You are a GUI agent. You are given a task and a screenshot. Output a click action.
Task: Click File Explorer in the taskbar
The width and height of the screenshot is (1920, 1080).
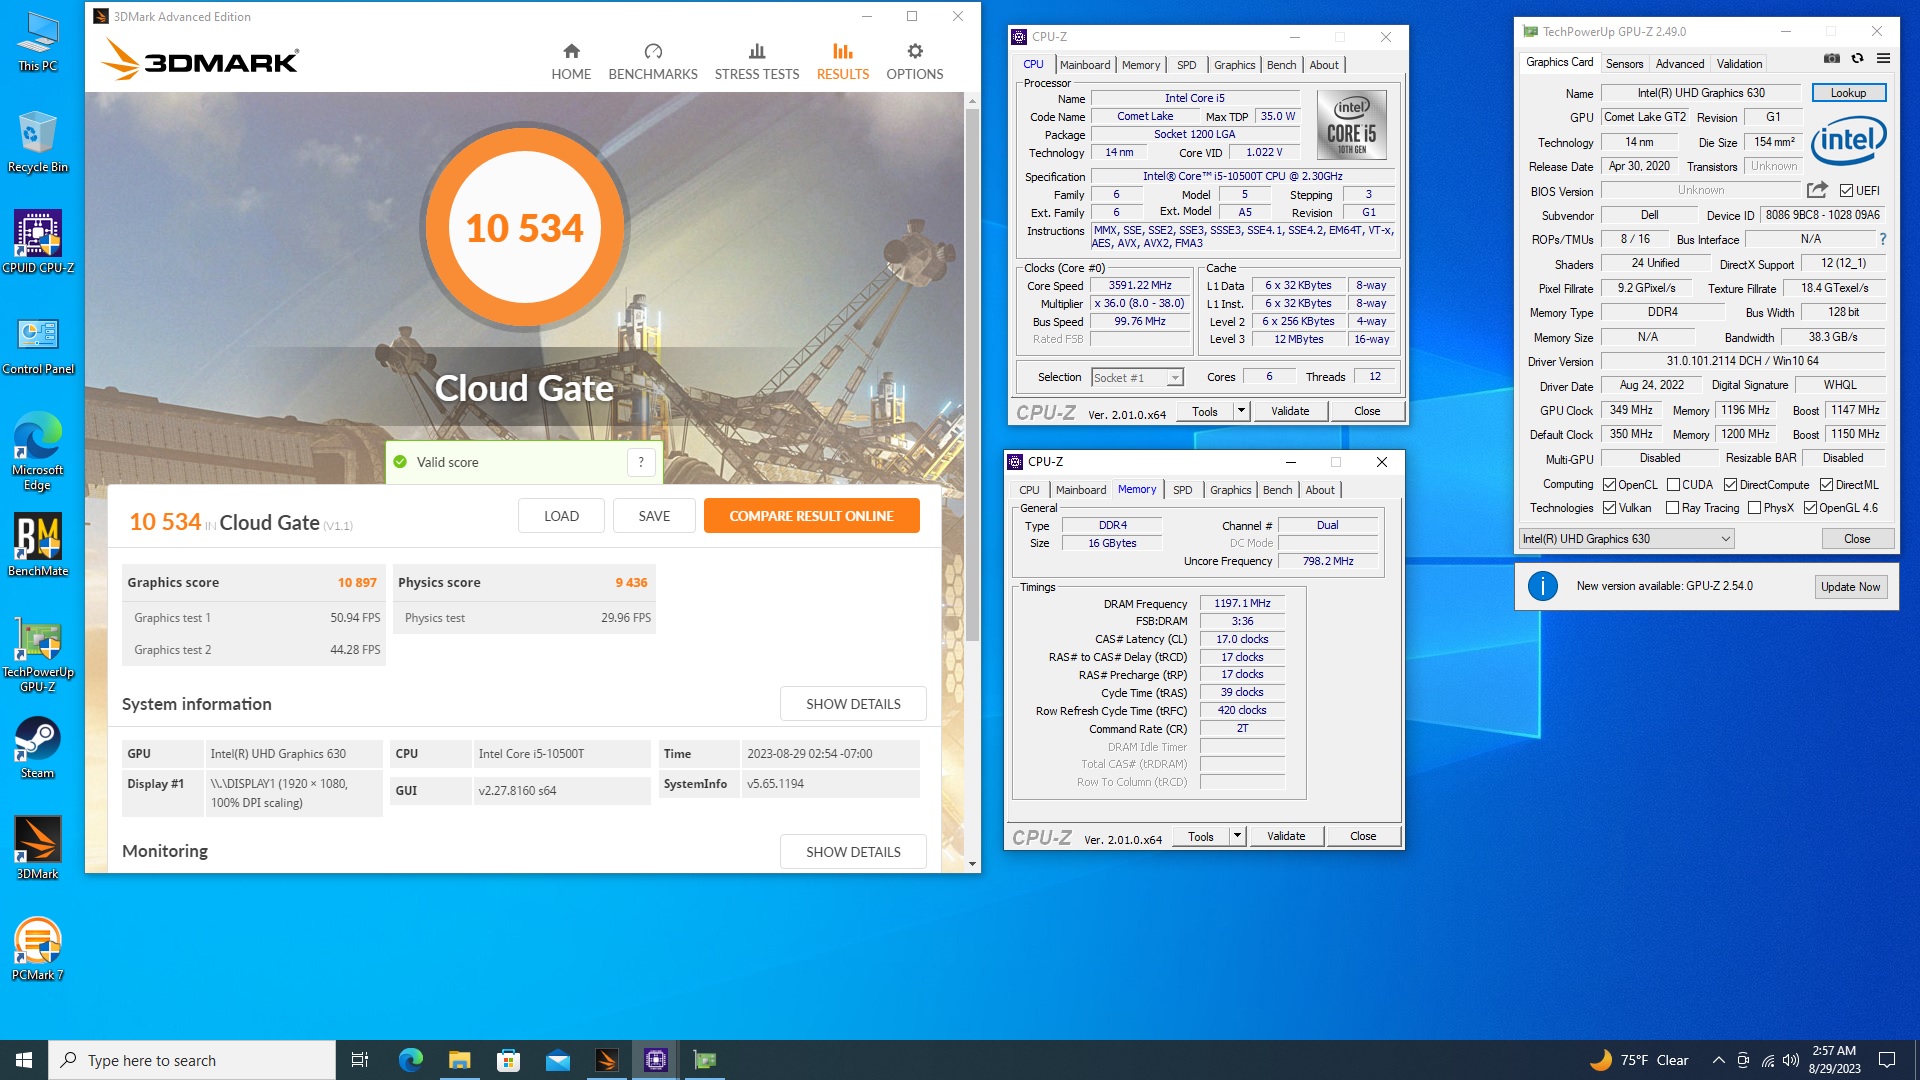click(459, 1060)
